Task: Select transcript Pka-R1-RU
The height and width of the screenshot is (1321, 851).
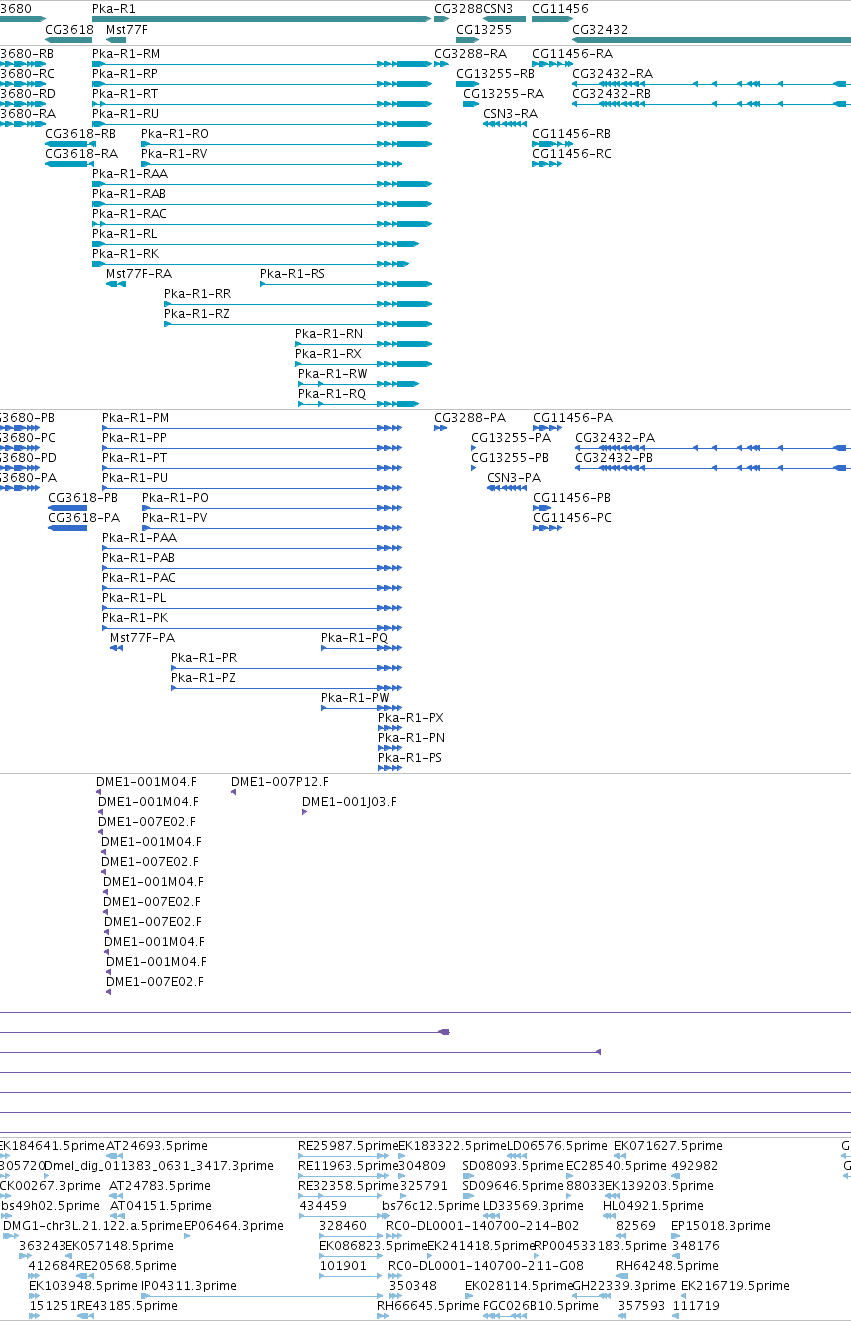Action: click(x=125, y=114)
